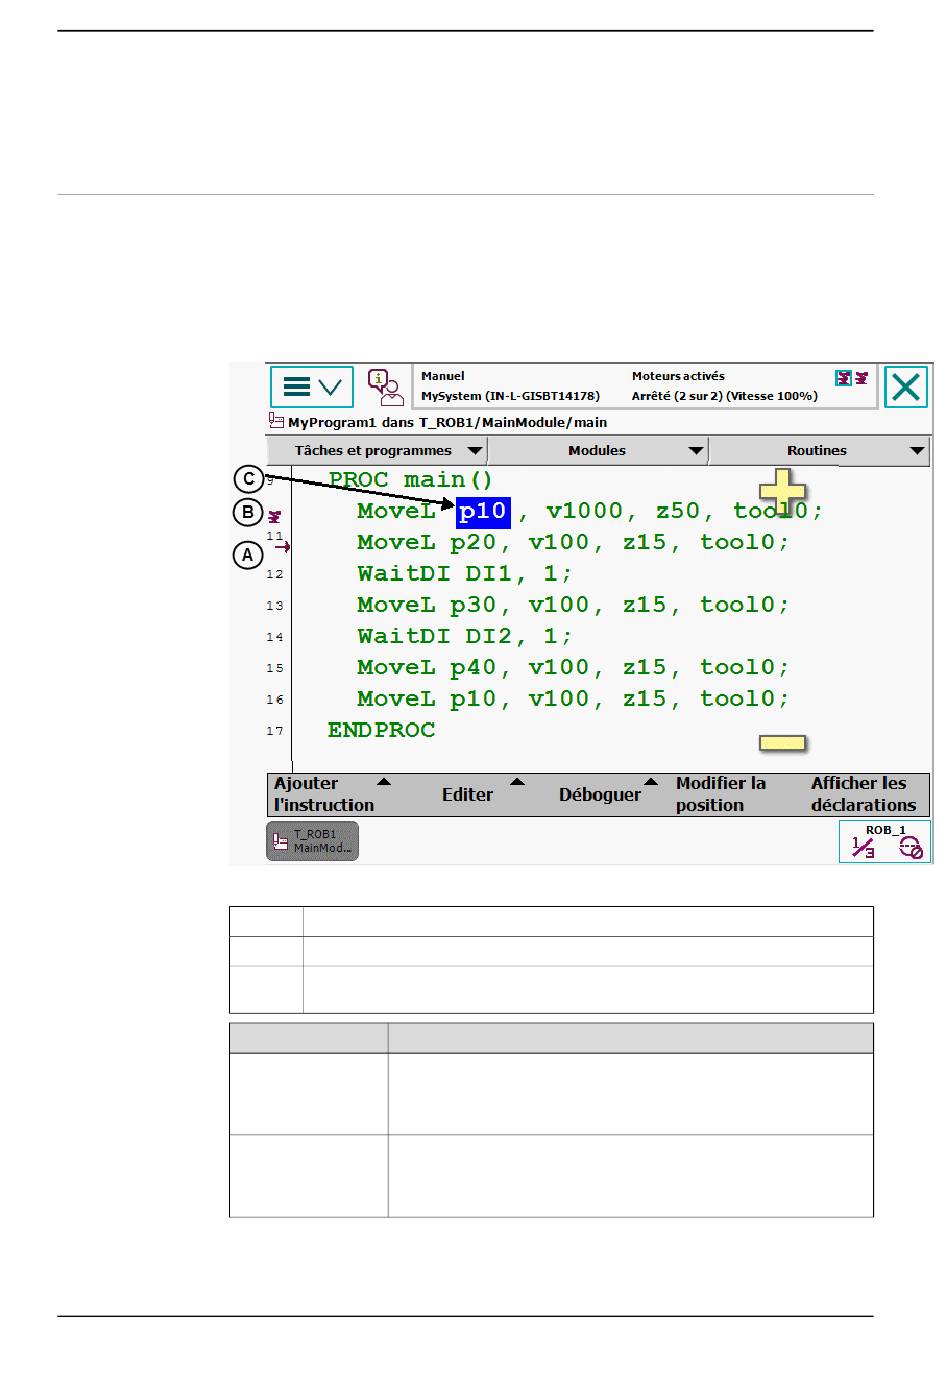Click Afficher les déclarations

click(x=863, y=794)
